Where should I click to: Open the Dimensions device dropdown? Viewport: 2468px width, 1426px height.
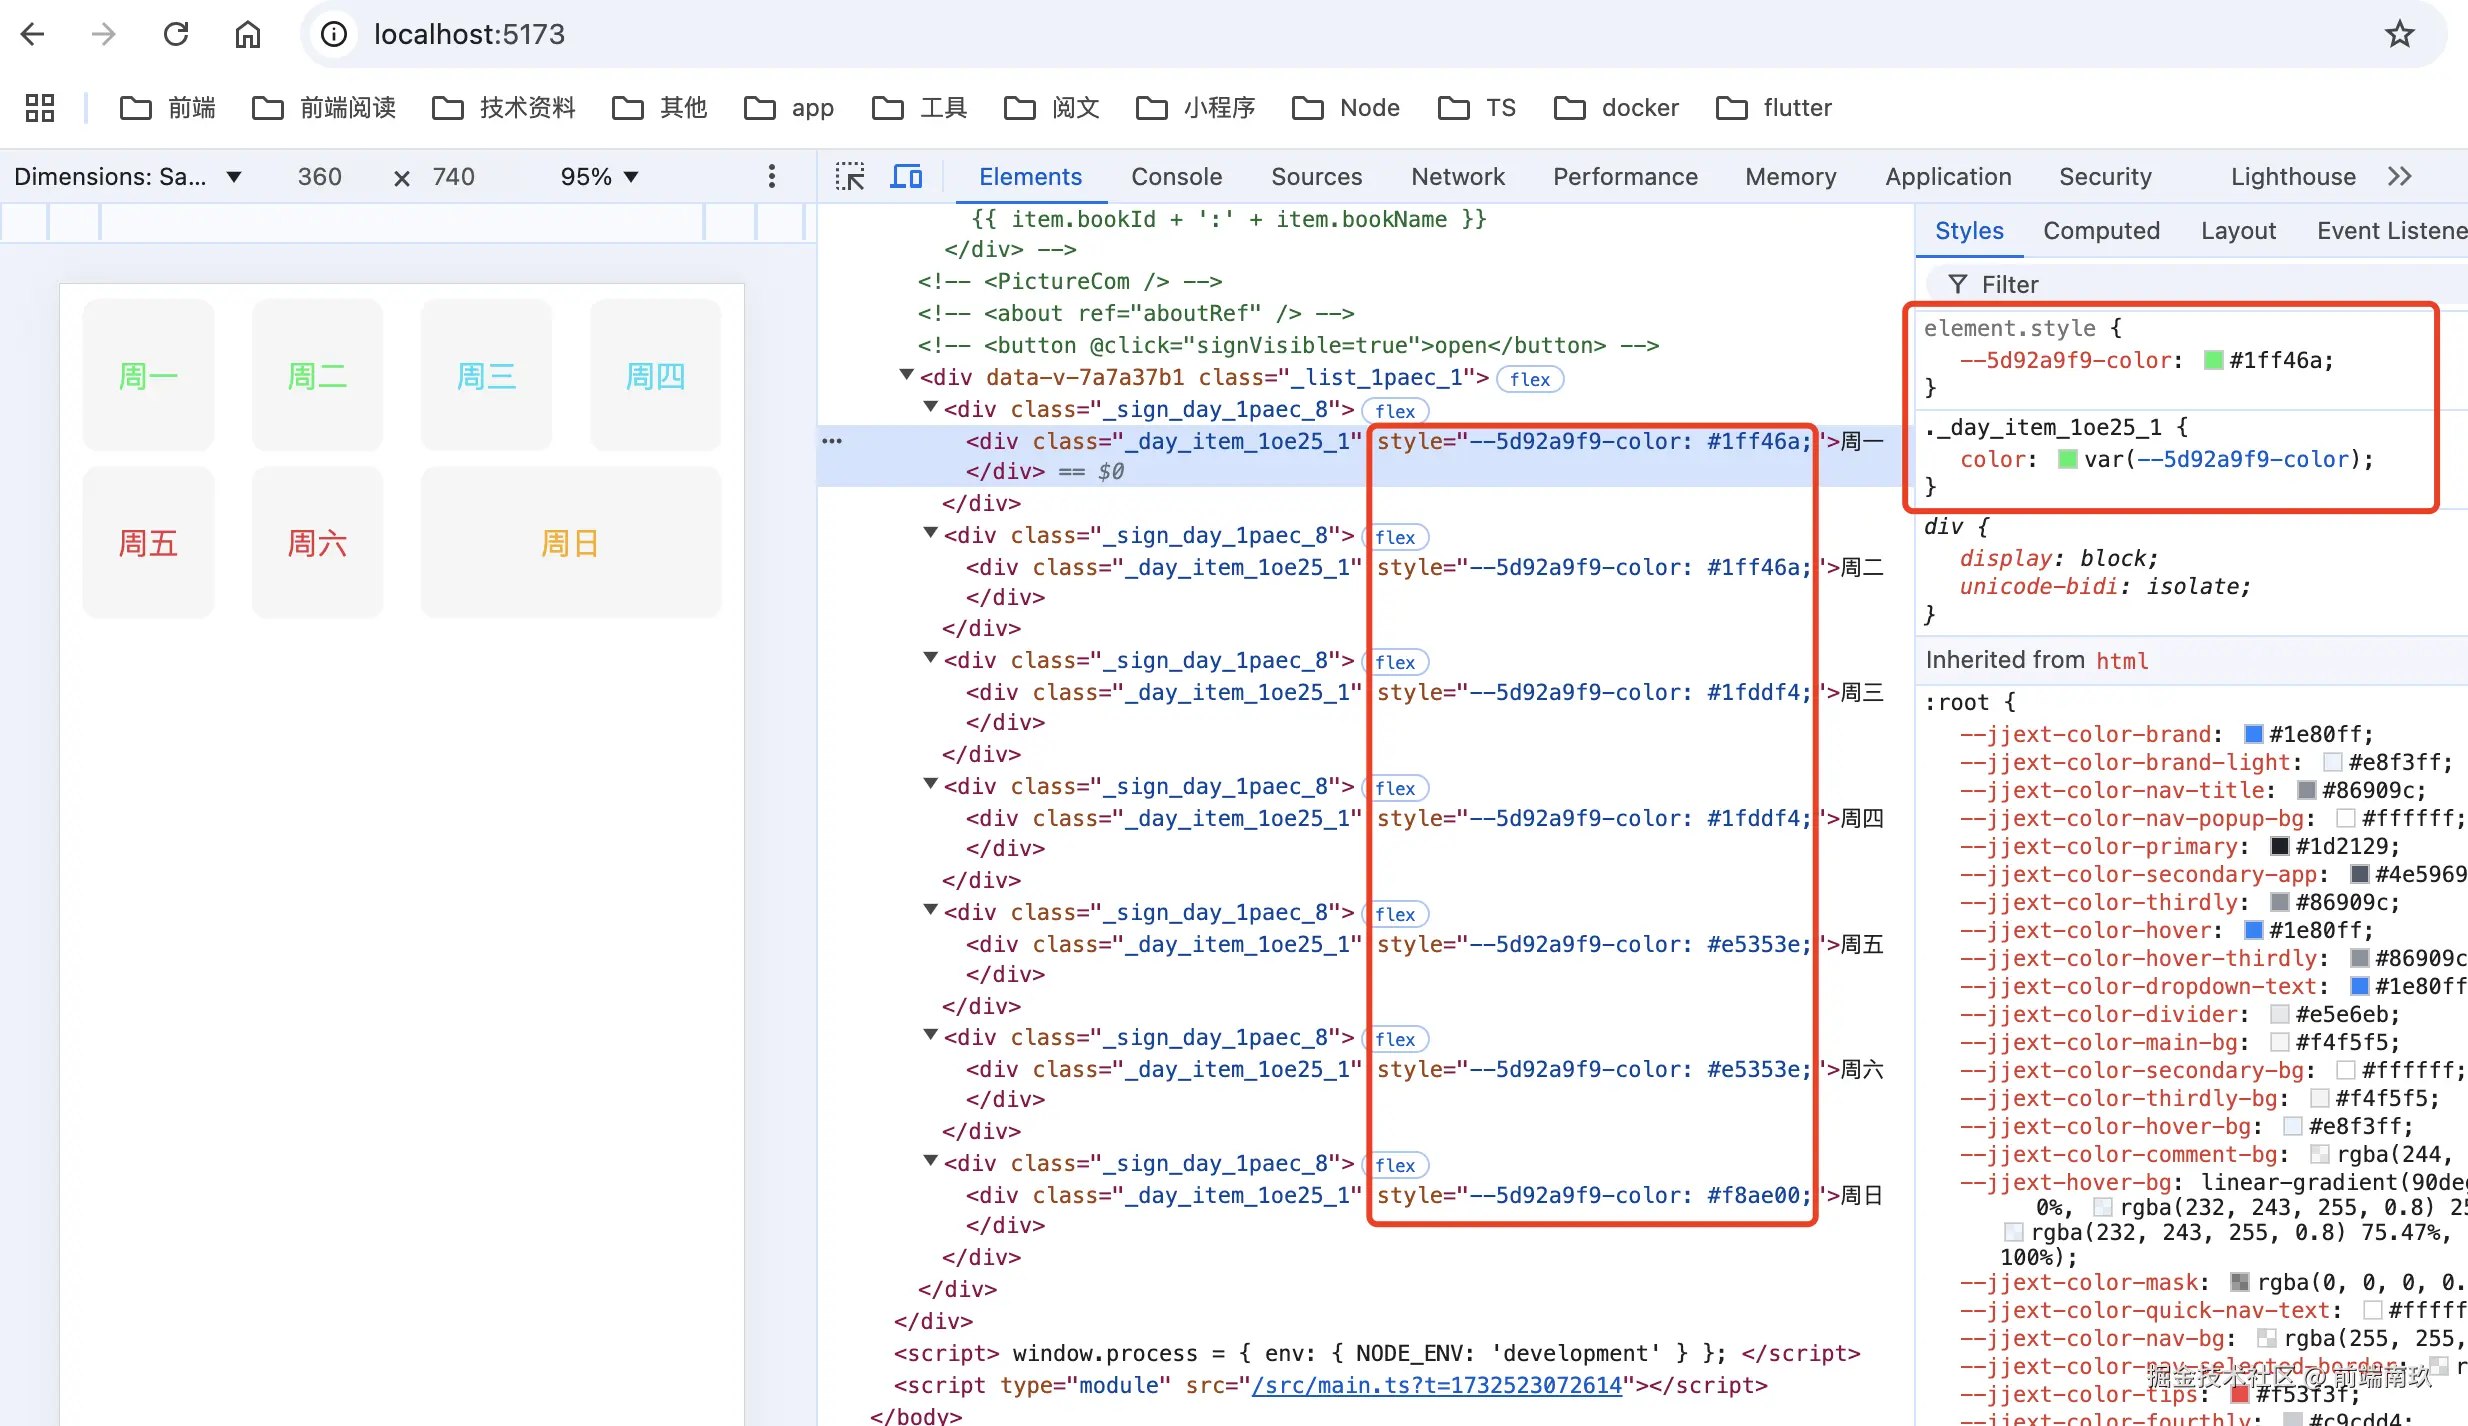[128, 177]
